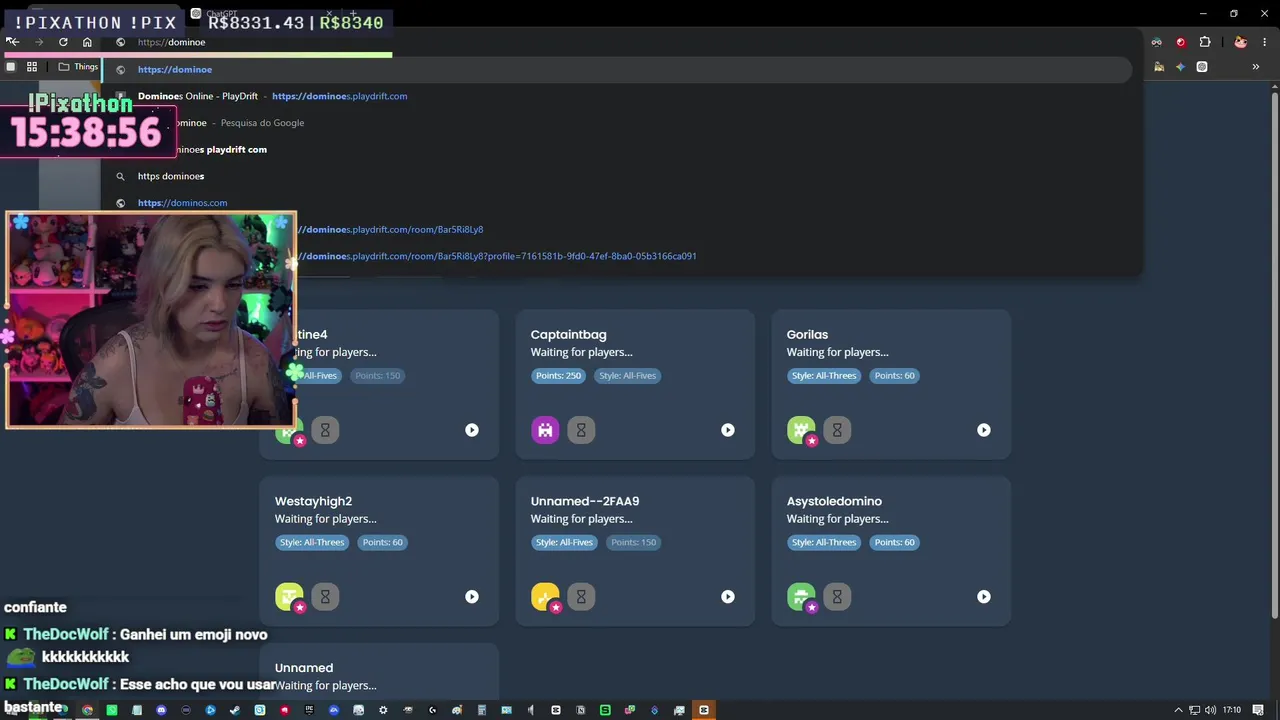
Task: Click Points: 60 chip on Asystoledomino card
Action: pyautogui.click(x=895, y=543)
